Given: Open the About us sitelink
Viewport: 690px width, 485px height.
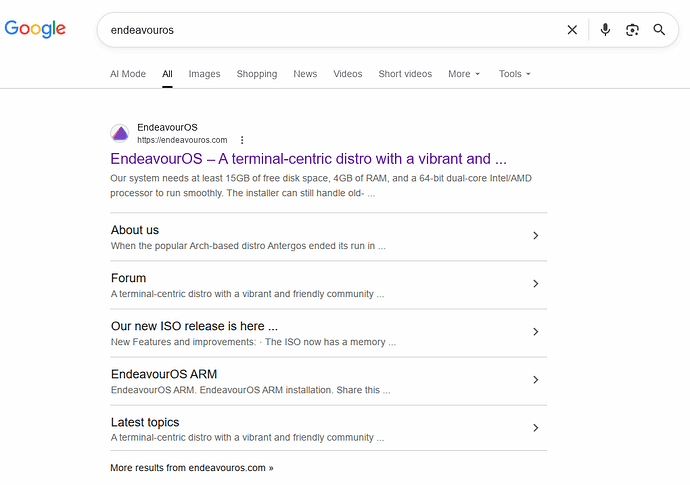Looking at the screenshot, I should [x=135, y=230].
